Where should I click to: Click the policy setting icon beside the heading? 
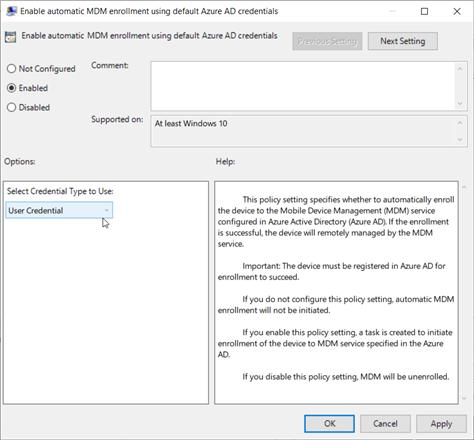click(x=10, y=37)
